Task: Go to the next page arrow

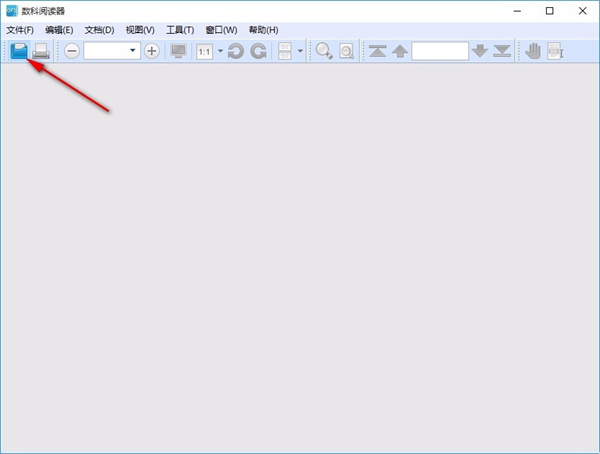Action: [480, 51]
